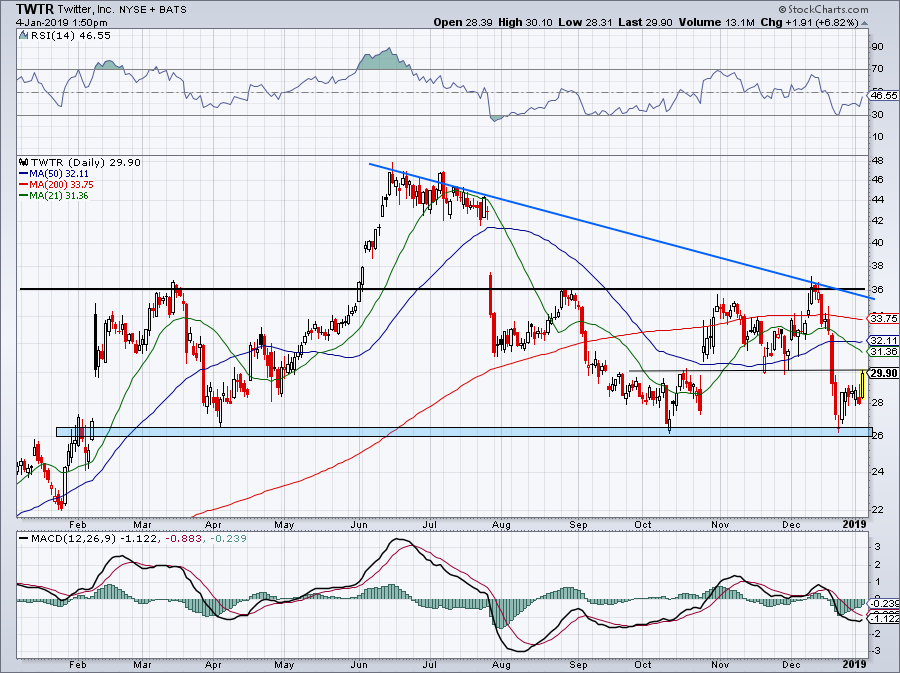The image size is (900, 673).
Task: Click the RSI area icon beside RSI(14)
Action: pos(23,36)
